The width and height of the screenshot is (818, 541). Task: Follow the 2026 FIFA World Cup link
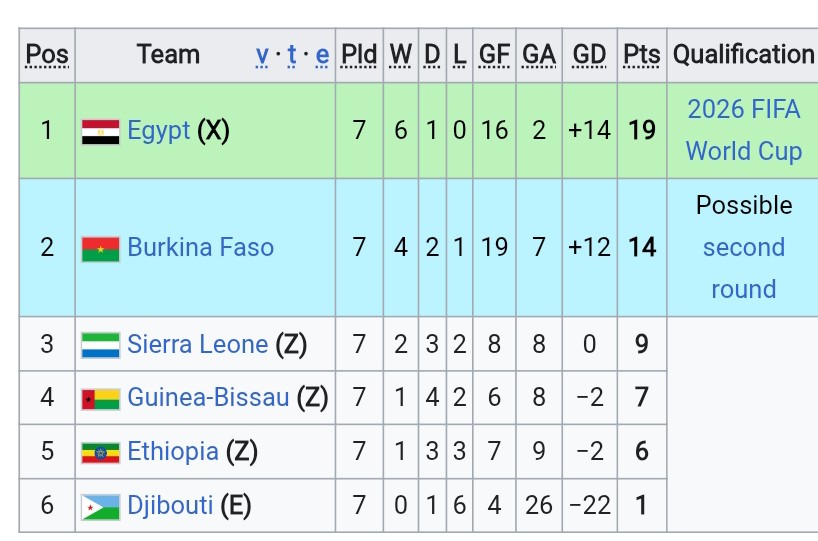743,130
